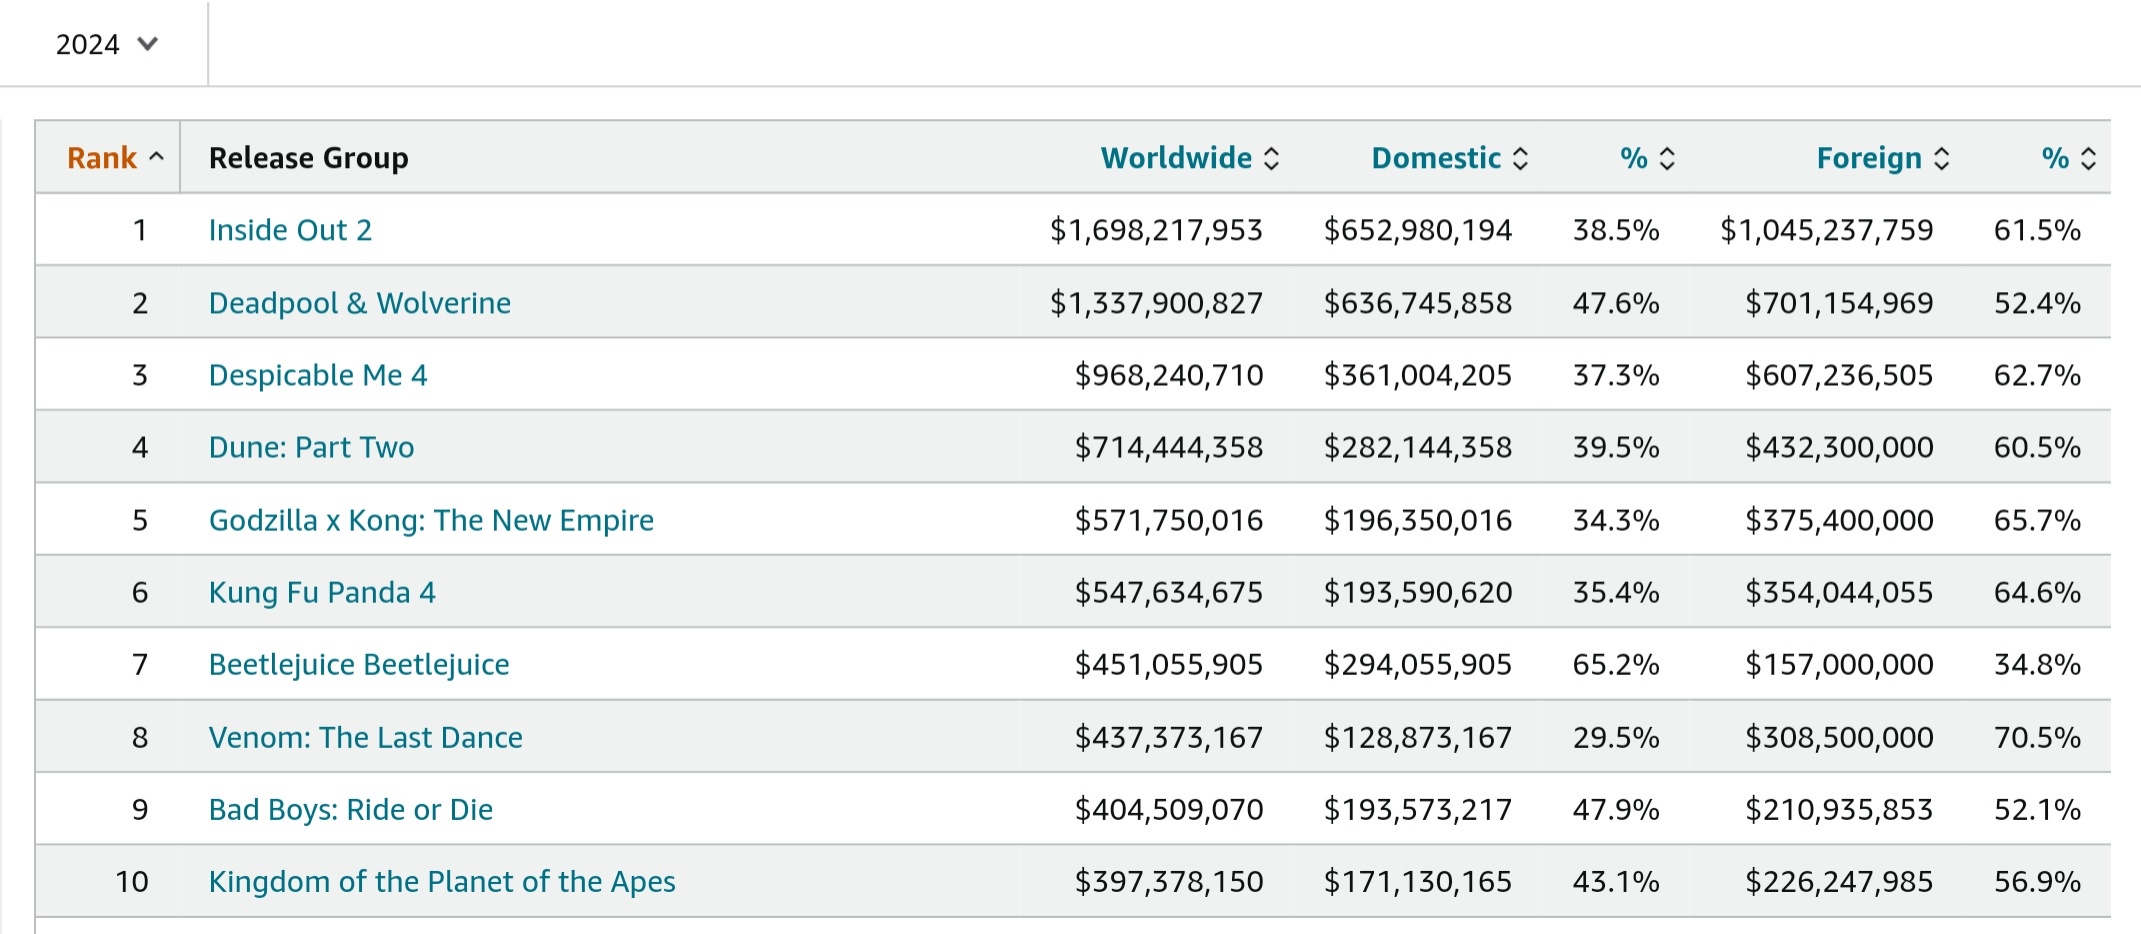
Task: Select worldwide value $547,634,675
Action: coord(1169,592)
